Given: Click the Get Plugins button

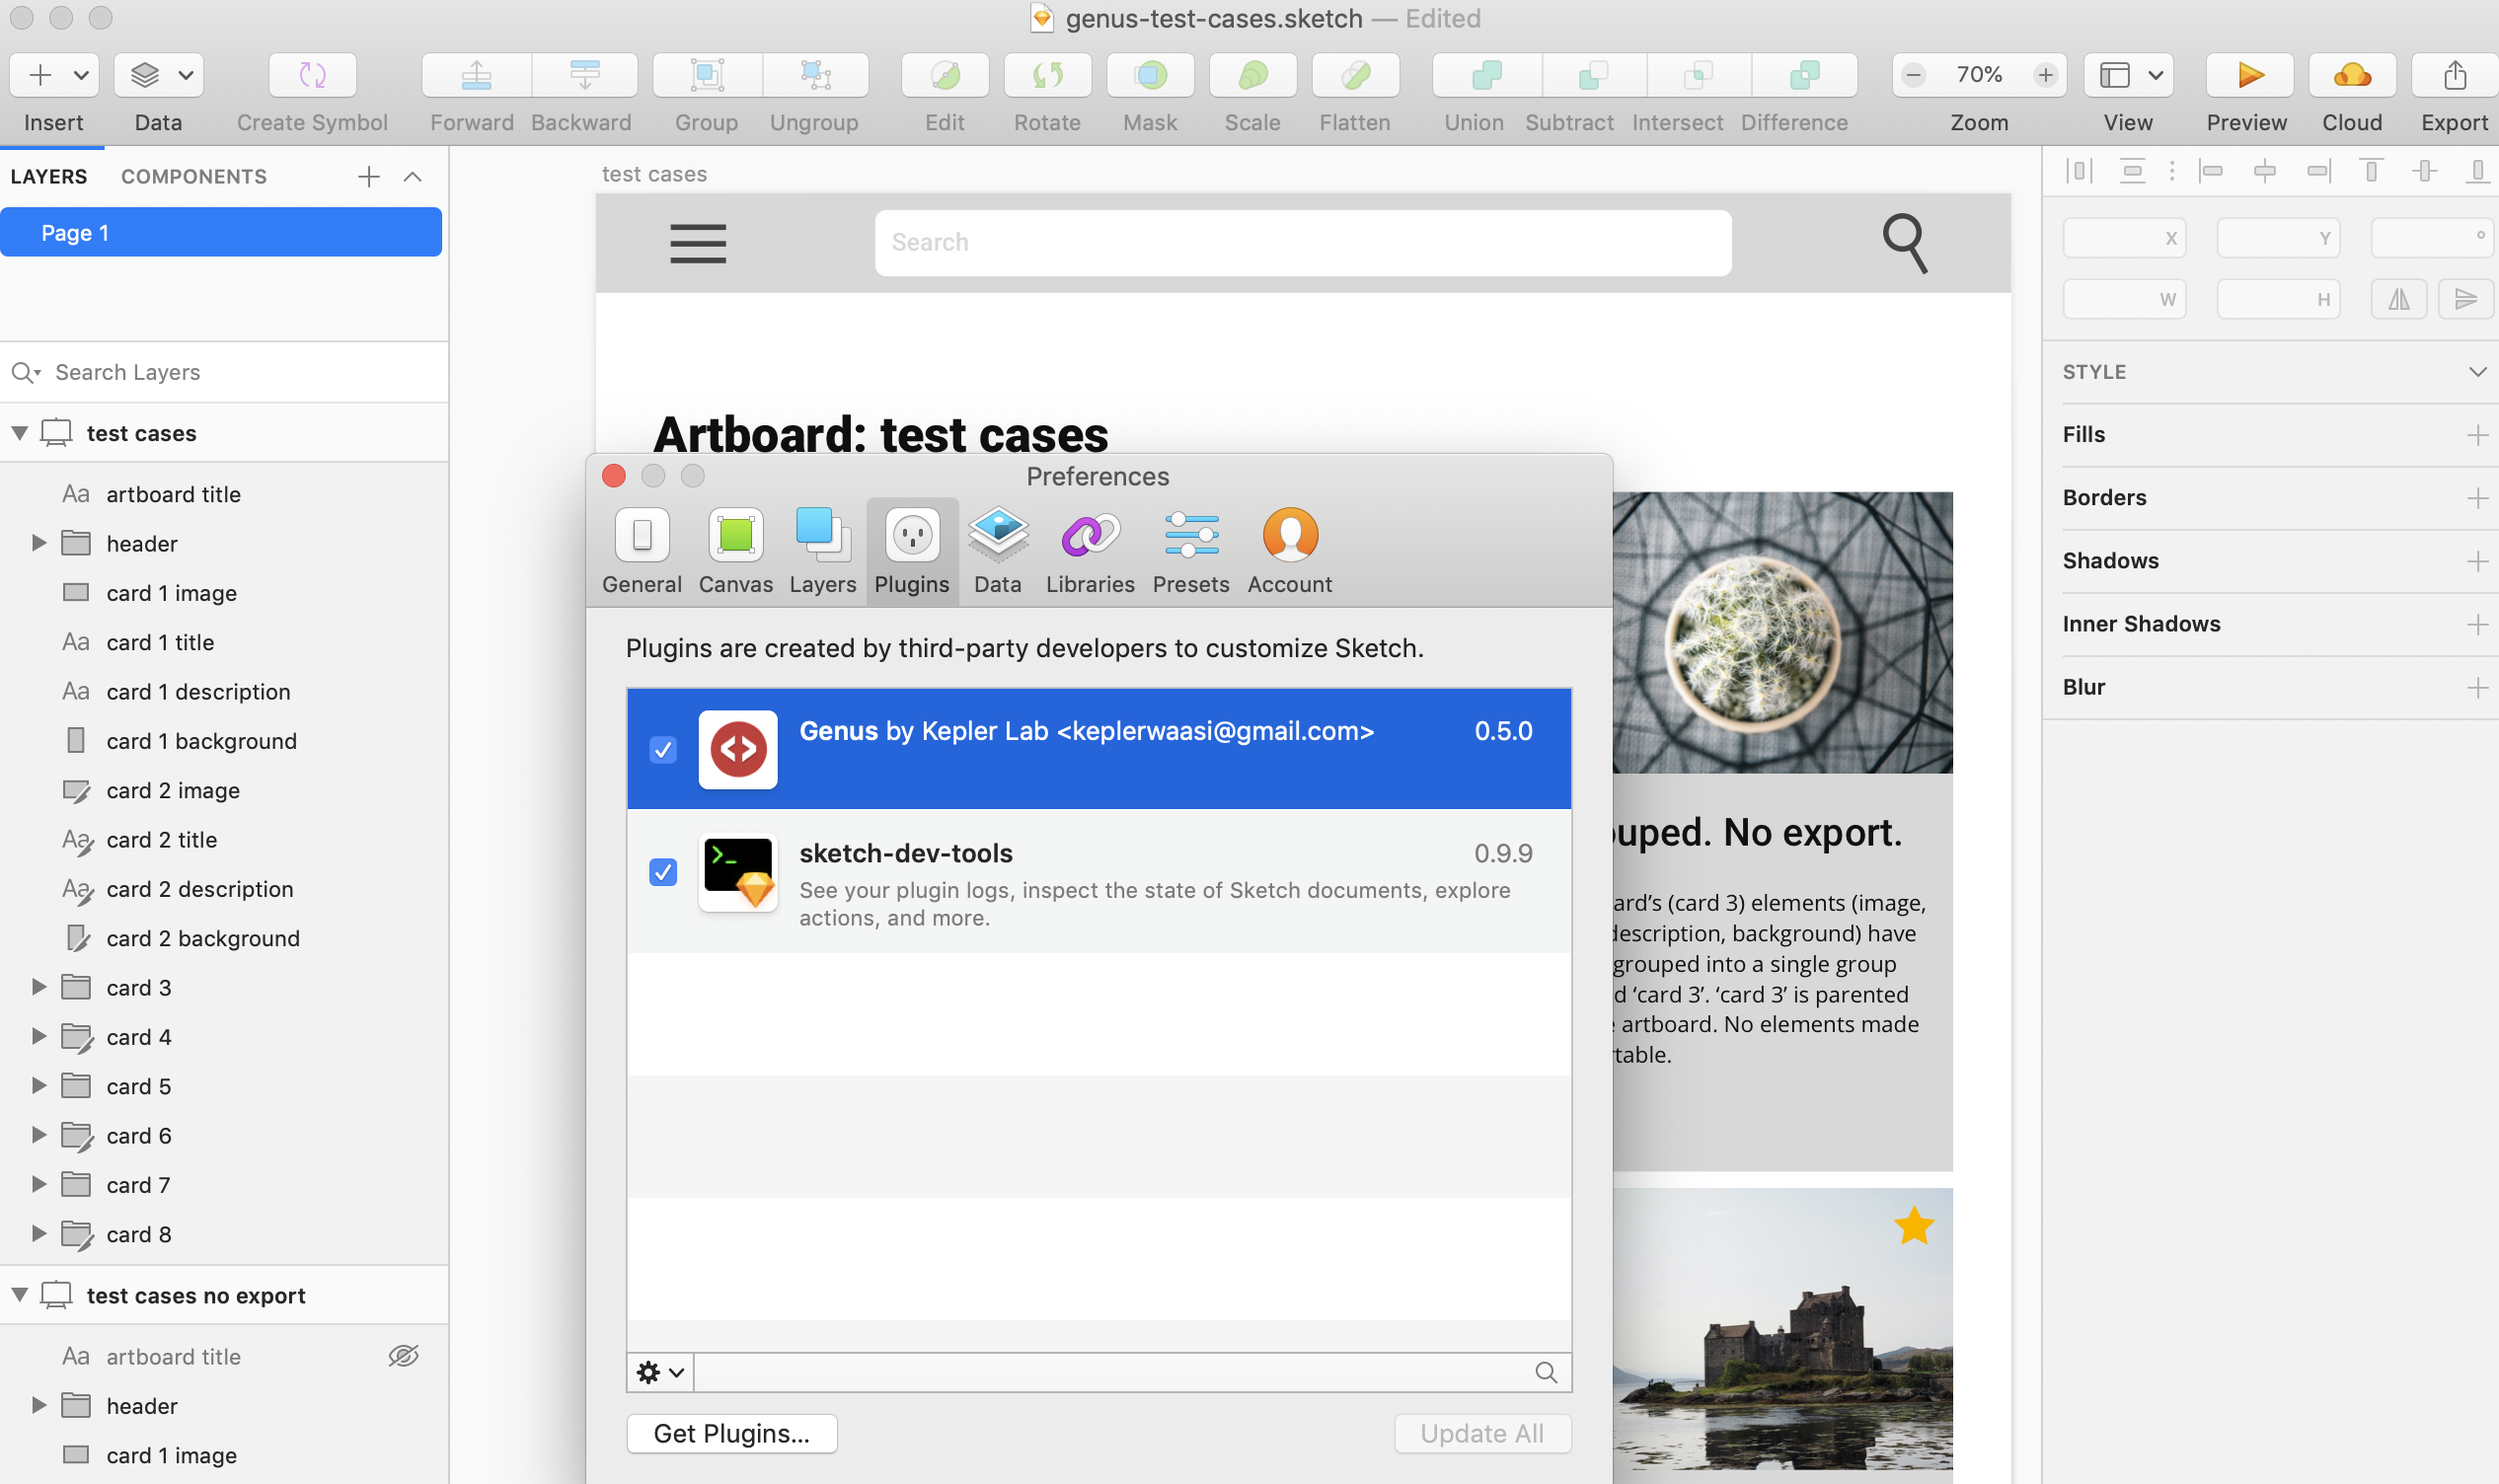Looking at the screenshot, I should 731,1433.
